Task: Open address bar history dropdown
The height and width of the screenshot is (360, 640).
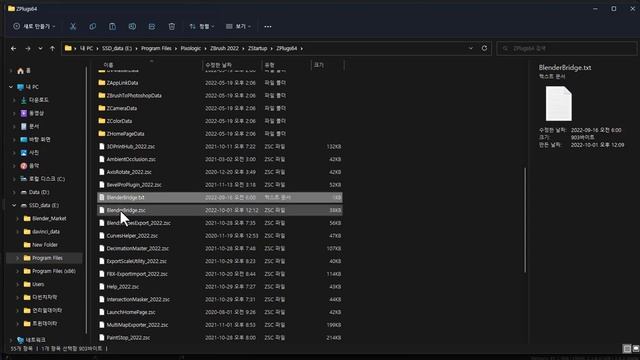Action: click(471, 48)
